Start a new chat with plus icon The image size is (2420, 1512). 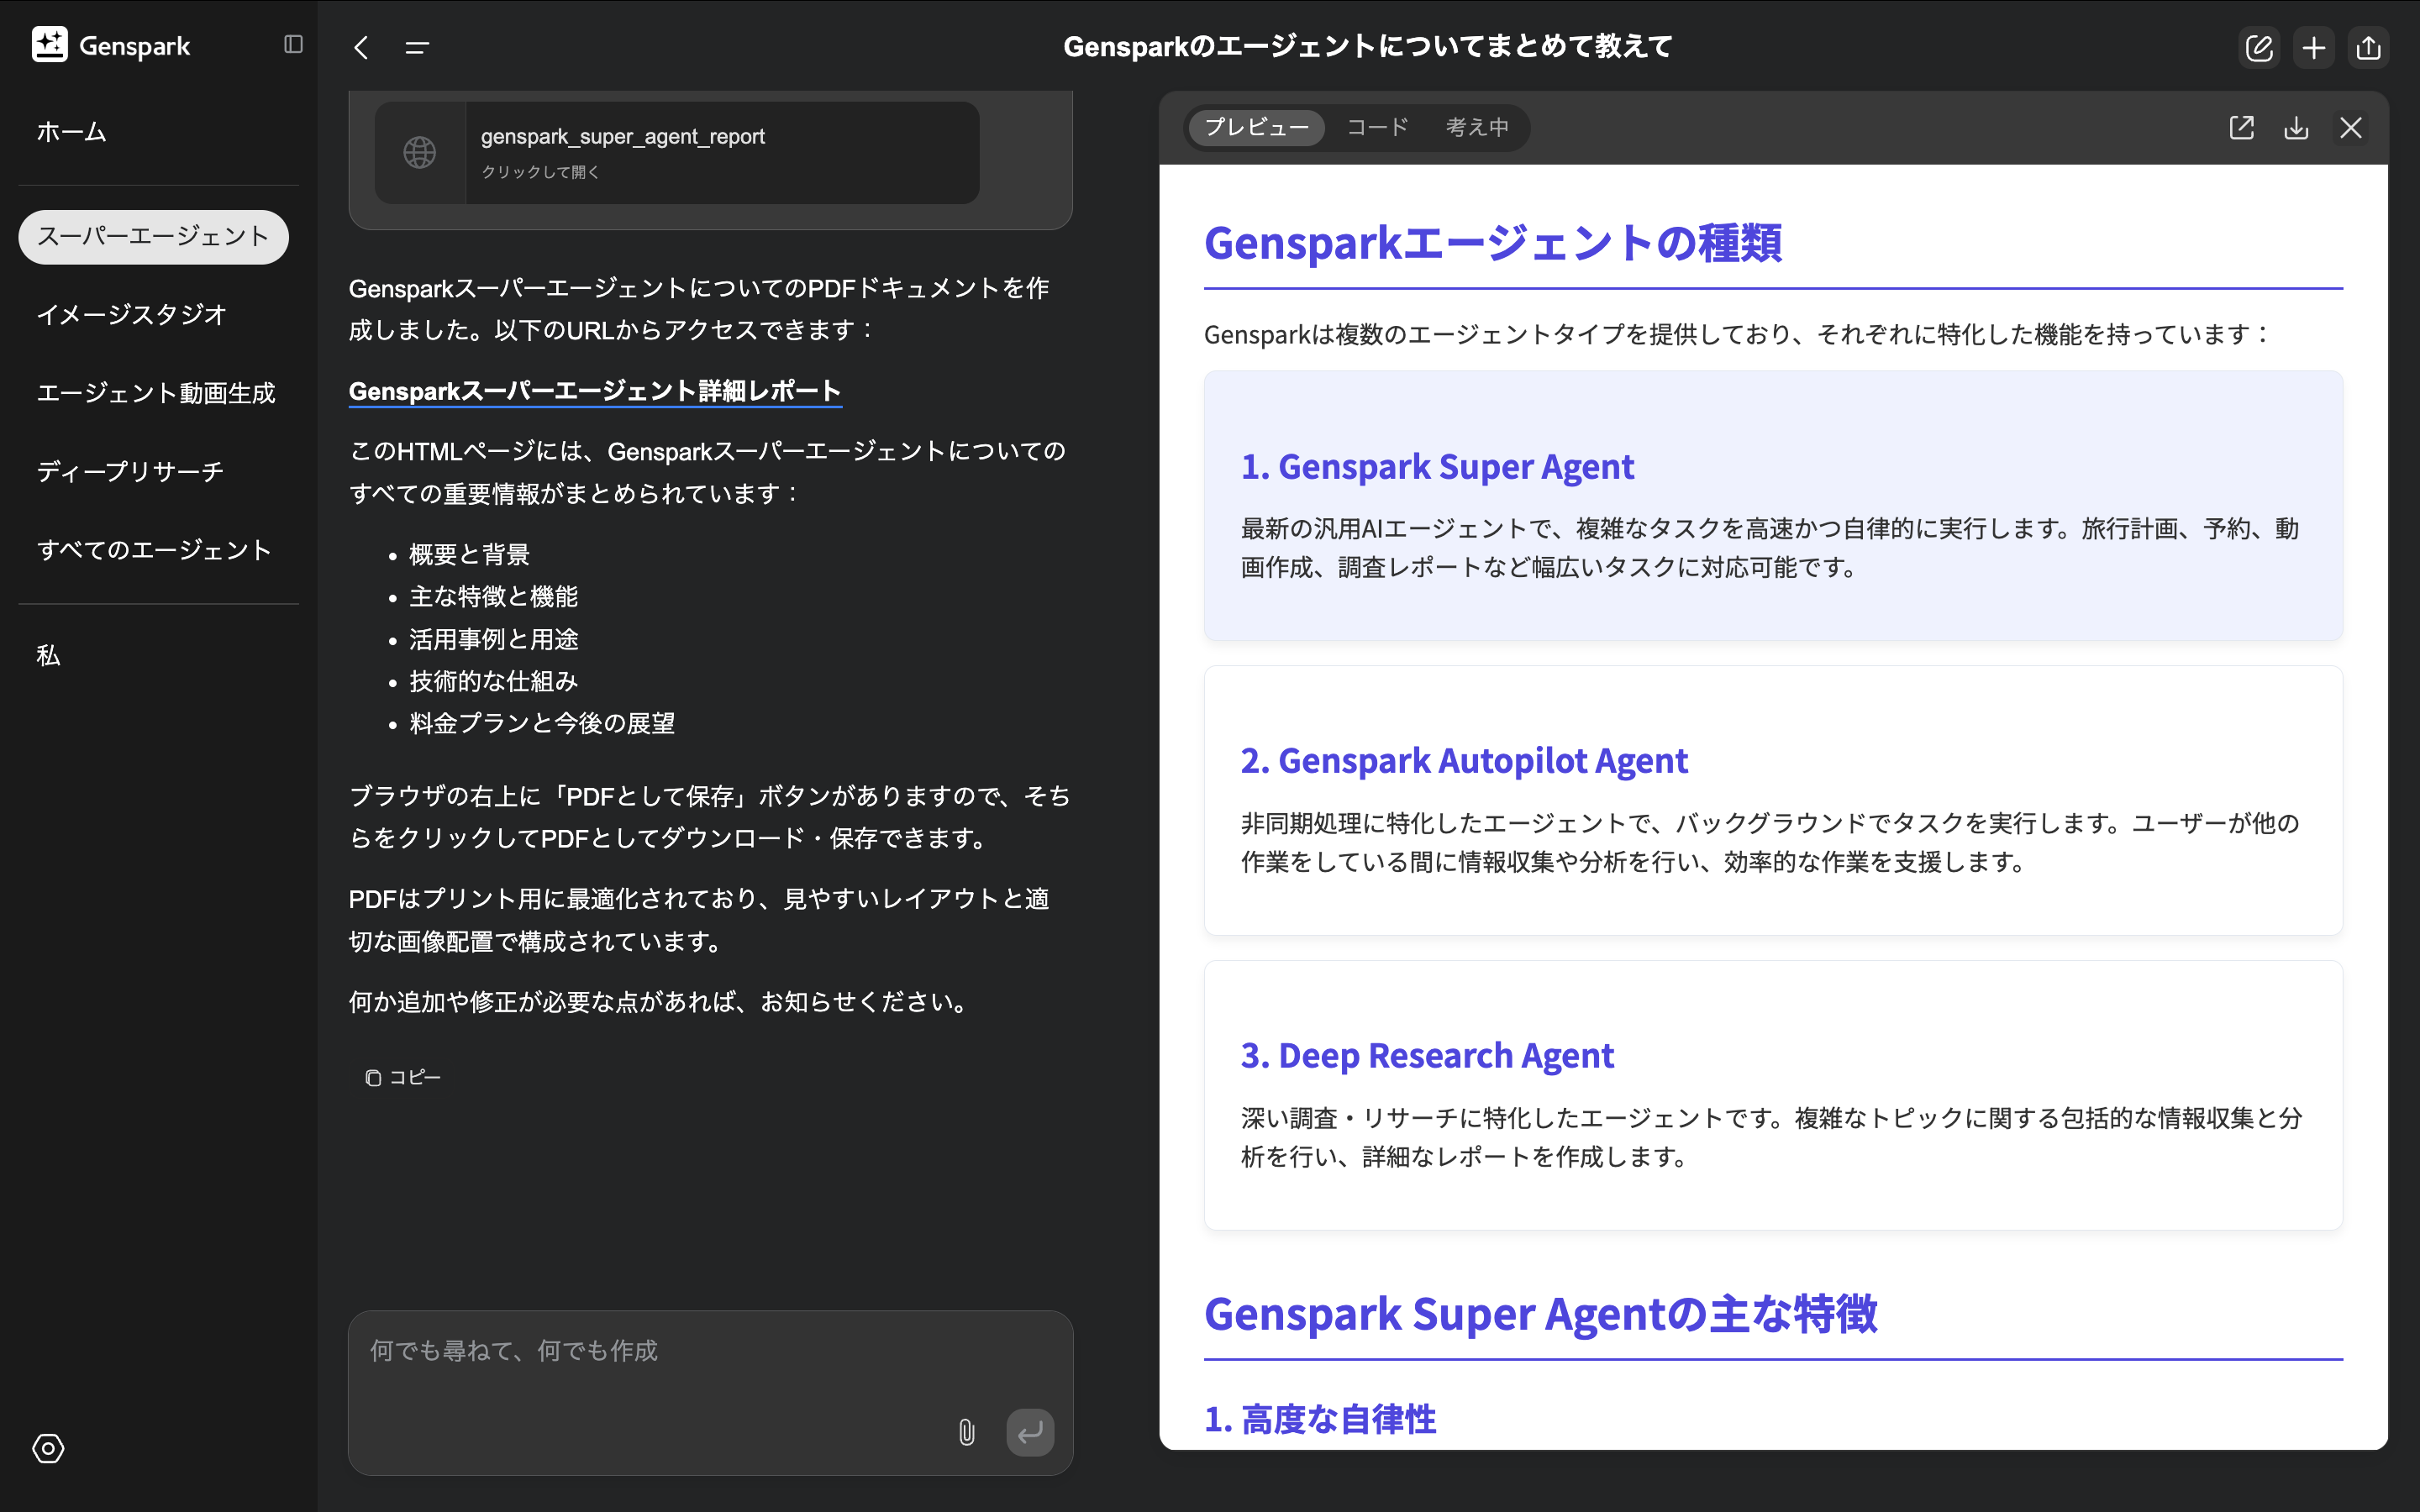click(2314, 47)
